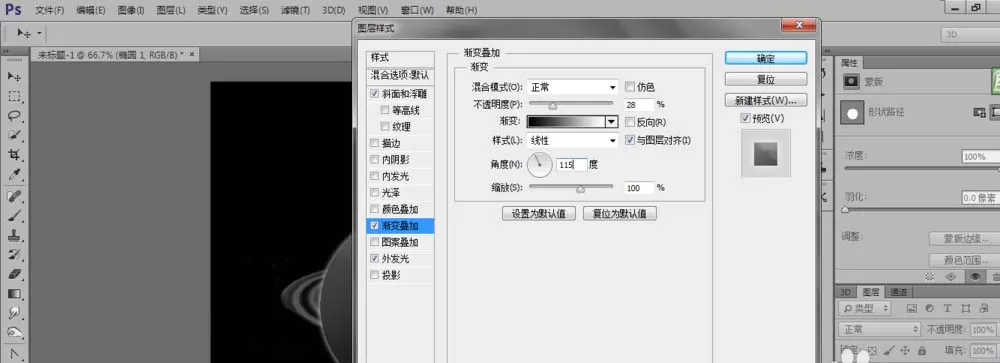The image size is (1000, 363).
Task: Click the 复位为默认值 button
Action: tap(620, 214)
